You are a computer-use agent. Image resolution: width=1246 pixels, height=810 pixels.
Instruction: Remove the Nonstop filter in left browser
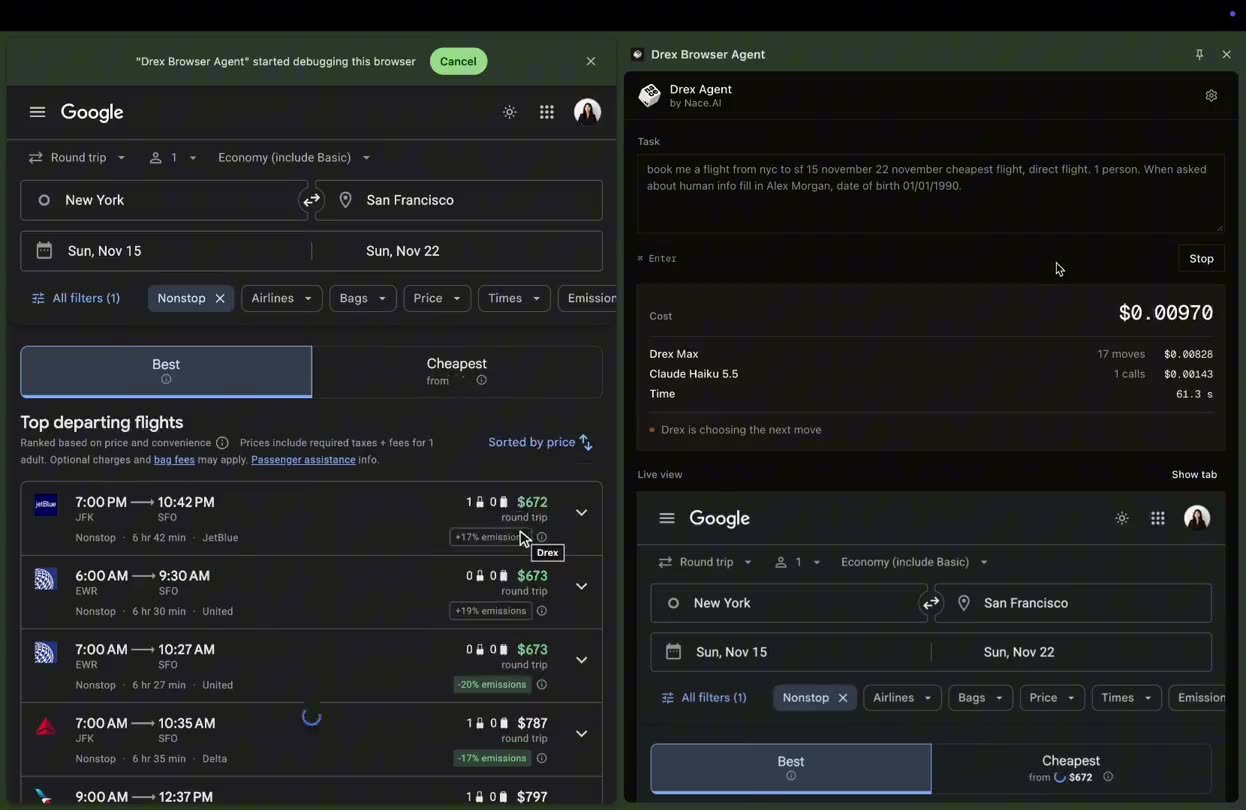click(220, 298)
